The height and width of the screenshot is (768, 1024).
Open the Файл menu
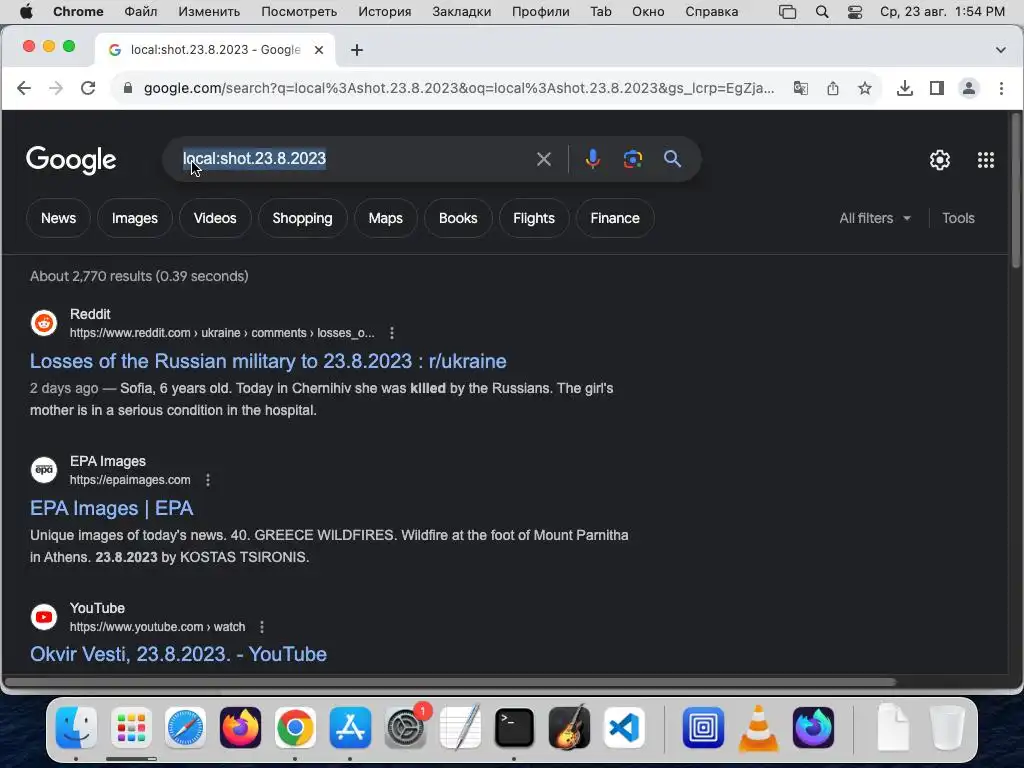140,12
